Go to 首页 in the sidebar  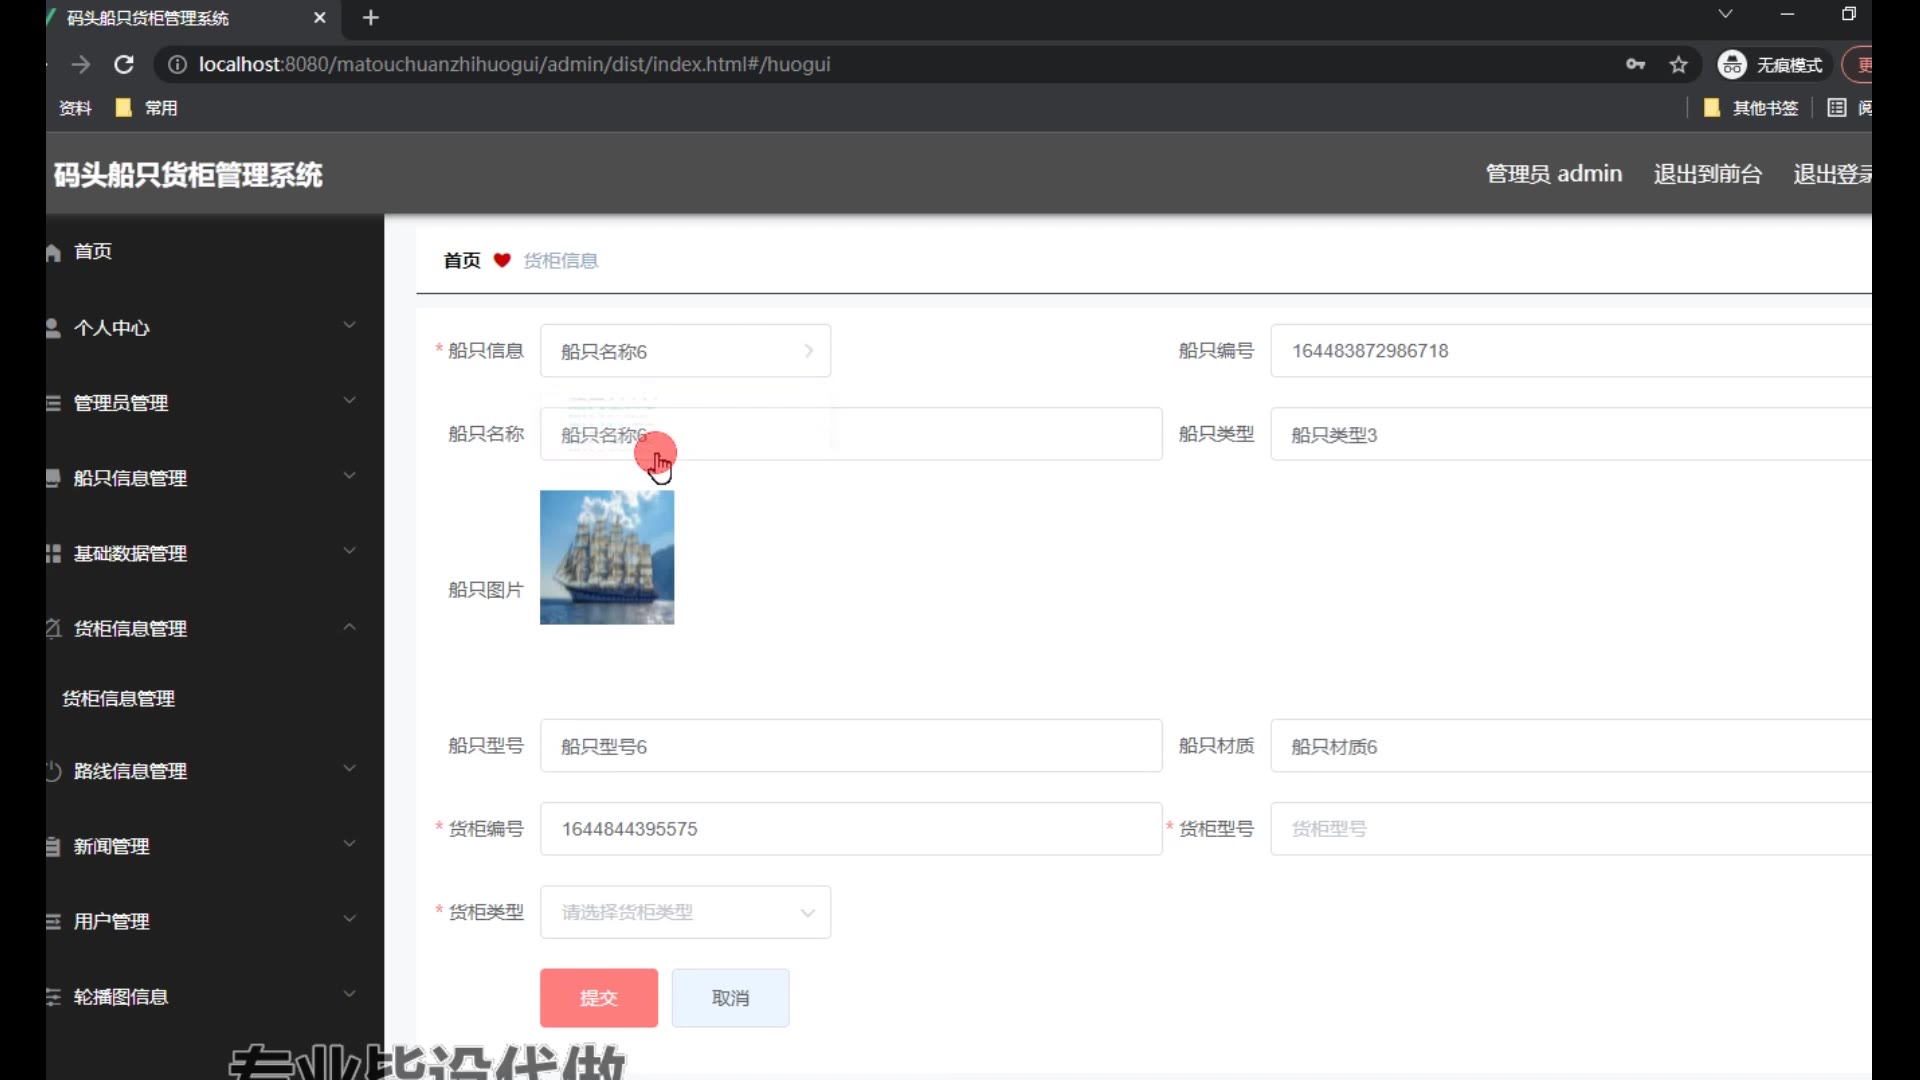click(x=93, y=252)
